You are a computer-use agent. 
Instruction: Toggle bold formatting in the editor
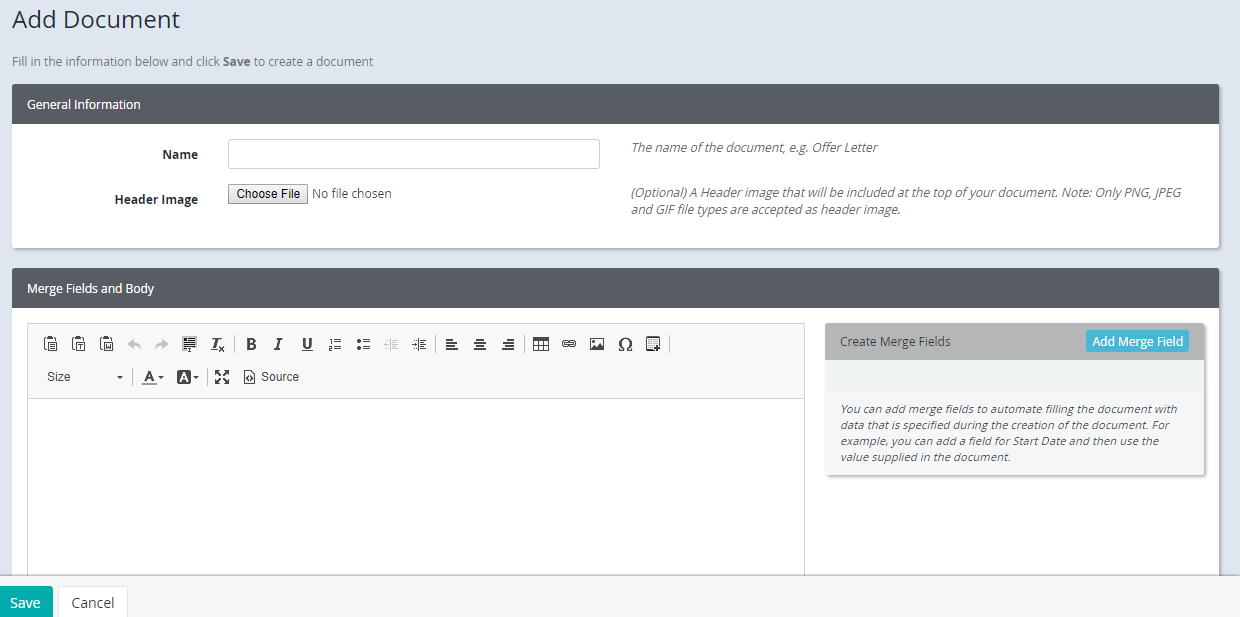[x=251, y=344]
